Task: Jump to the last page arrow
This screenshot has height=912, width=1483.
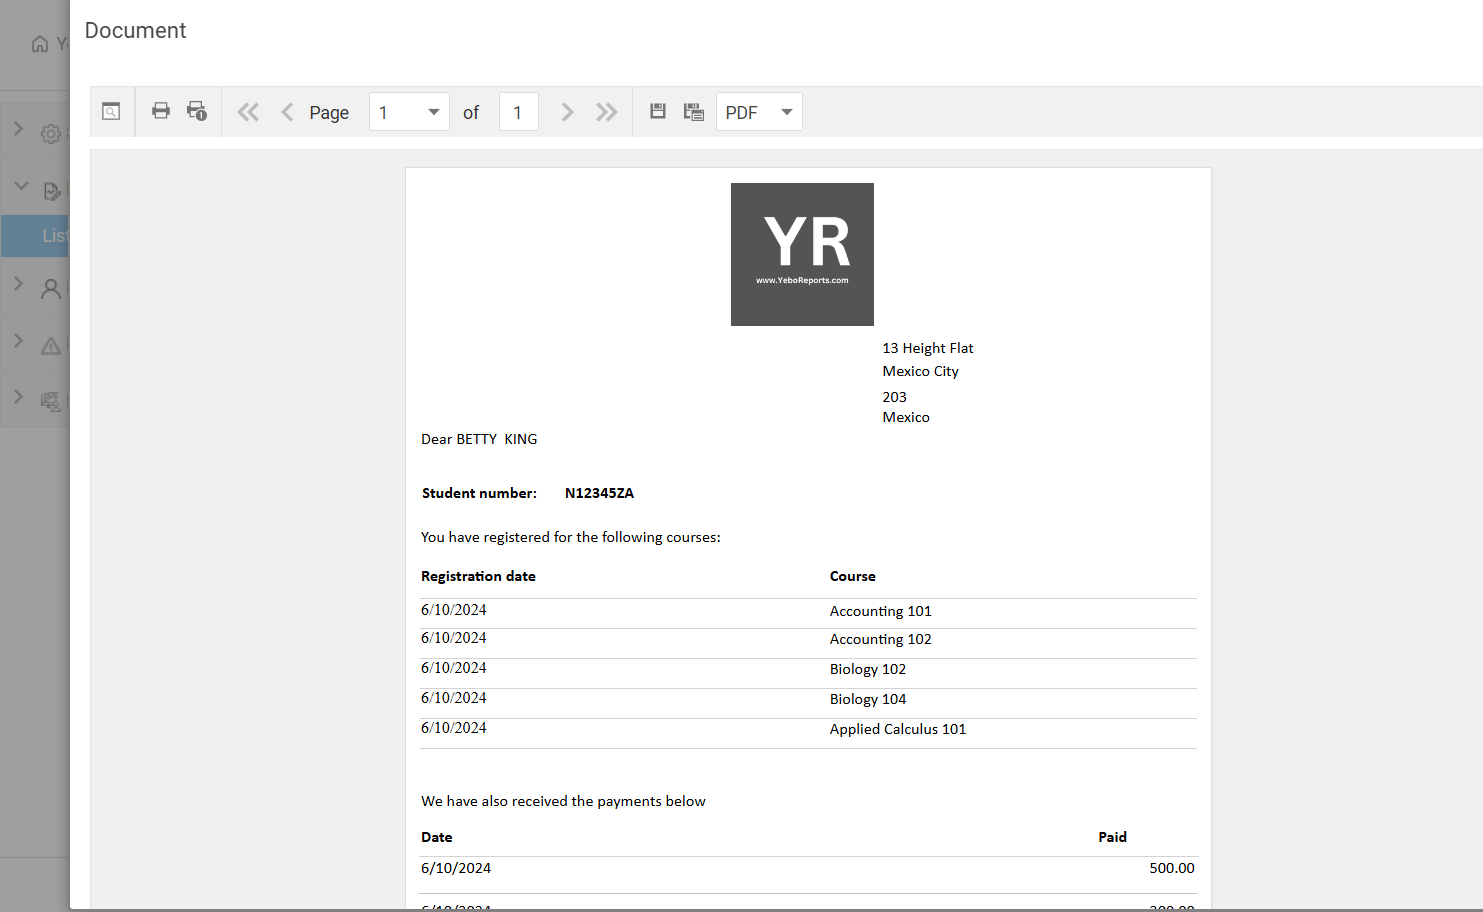Action: click(x=607, y=112)
